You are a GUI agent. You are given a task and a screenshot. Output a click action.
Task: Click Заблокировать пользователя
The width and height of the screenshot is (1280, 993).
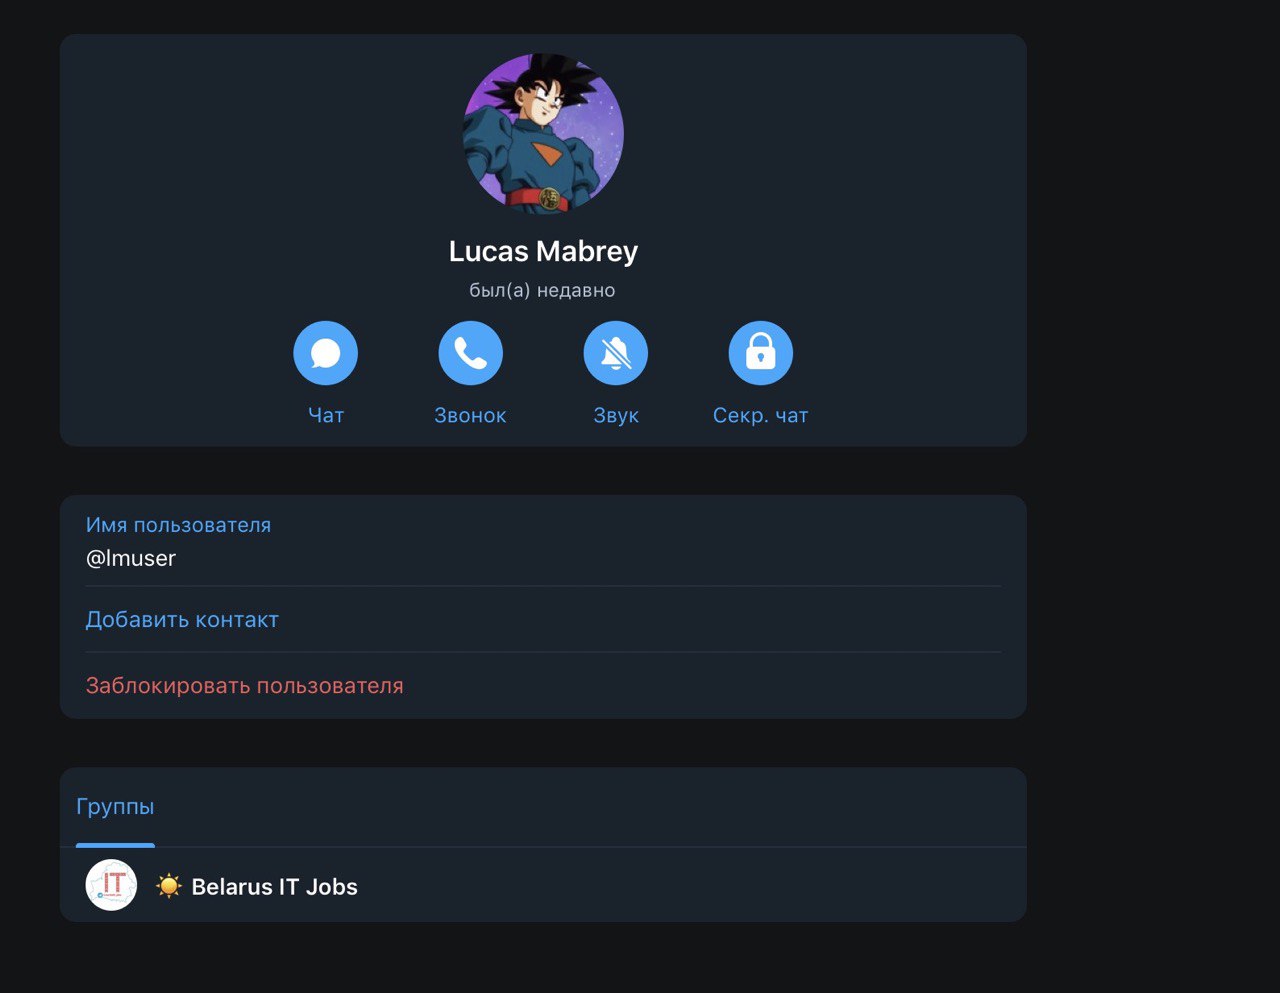point(245,686)
